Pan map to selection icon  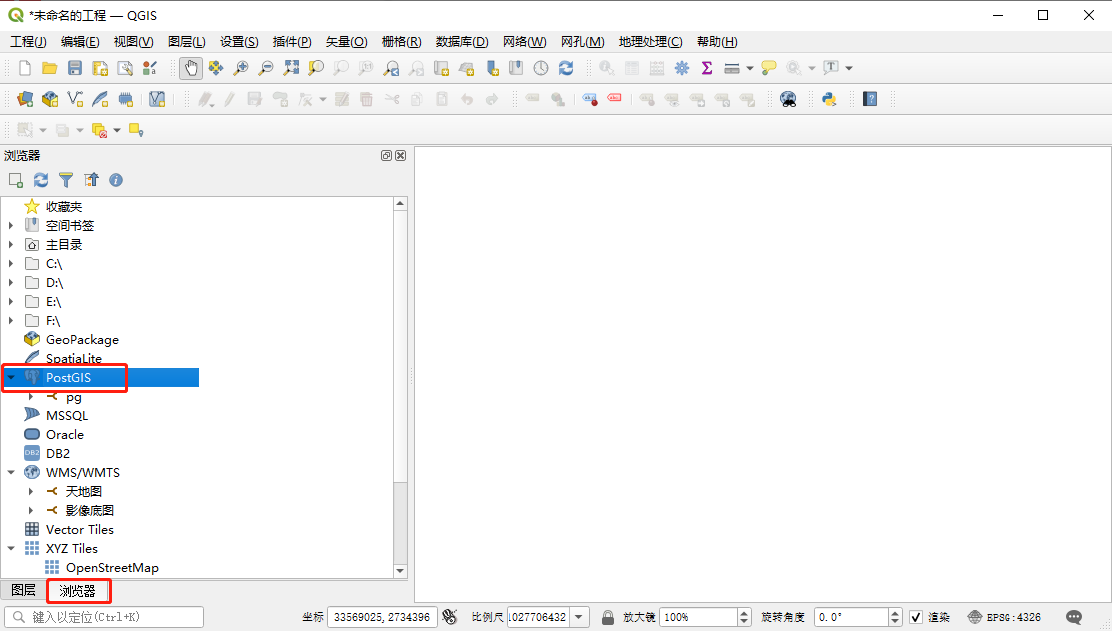click(216, 68)
